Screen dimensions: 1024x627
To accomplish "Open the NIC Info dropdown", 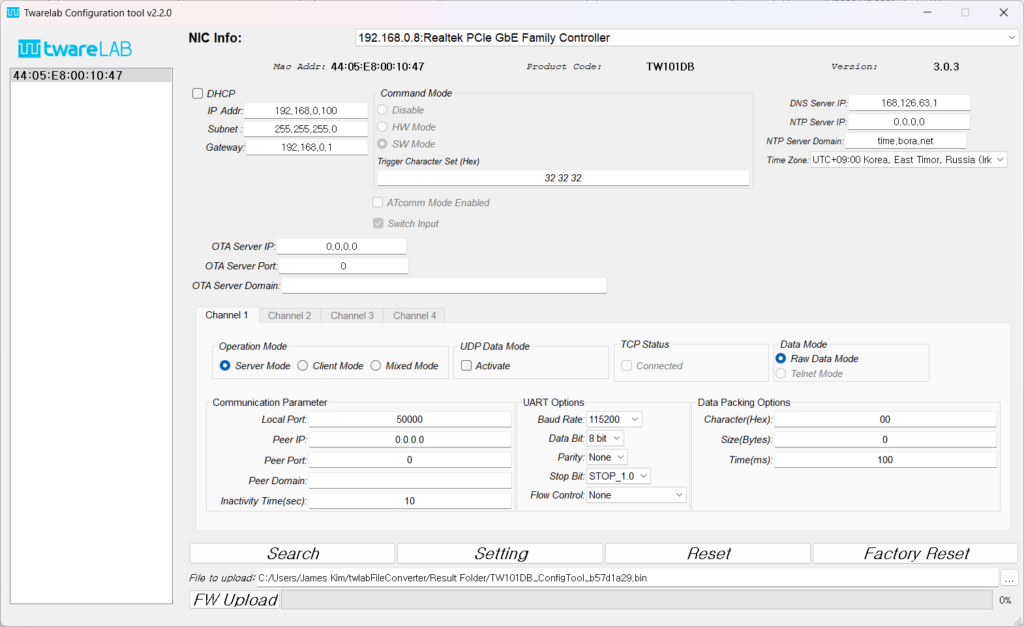I will (686, 38).
